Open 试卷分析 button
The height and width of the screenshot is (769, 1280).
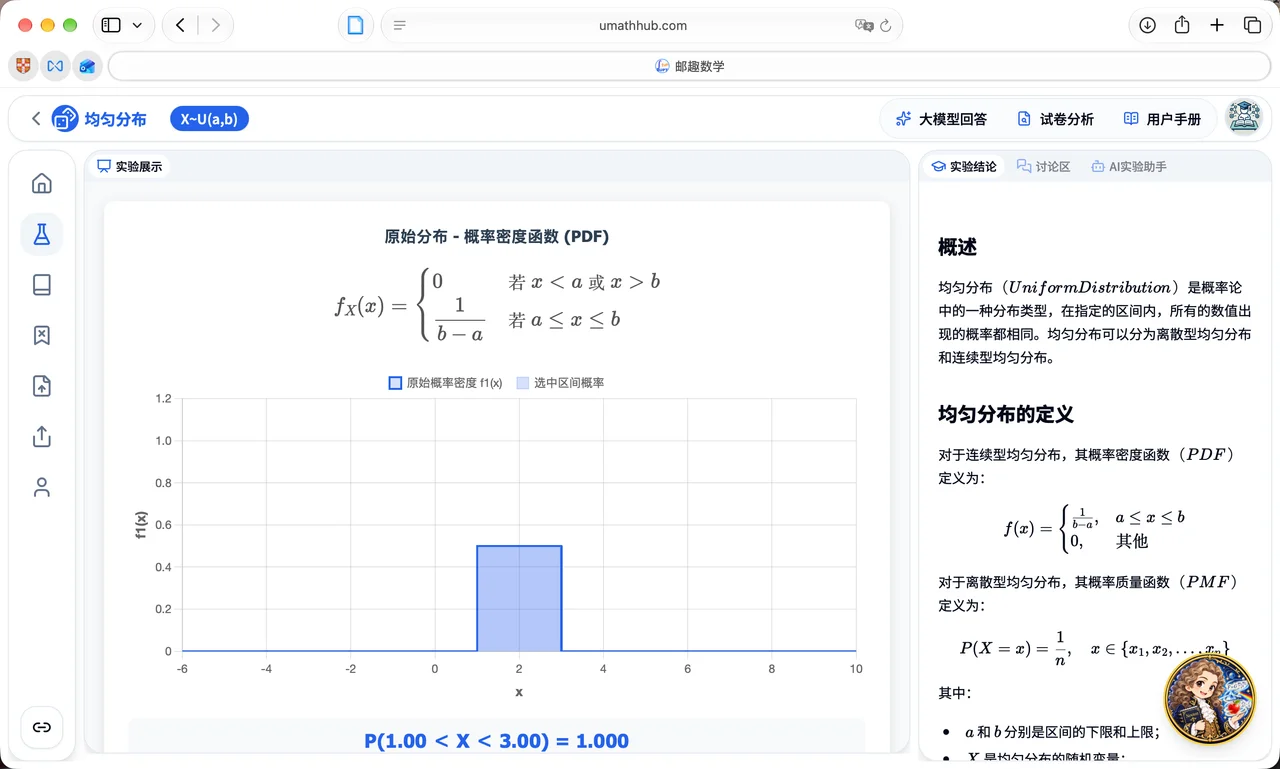point(1056,119)
